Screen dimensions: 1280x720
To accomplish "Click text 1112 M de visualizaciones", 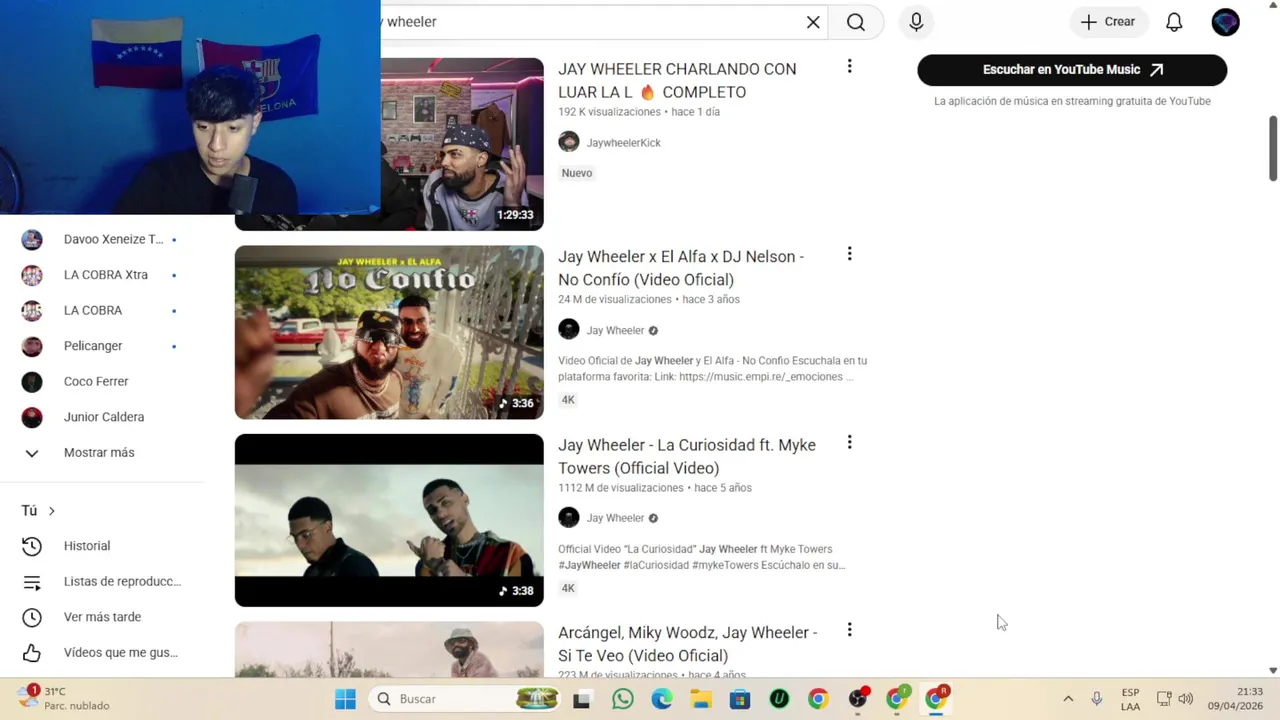I will 621,488.
